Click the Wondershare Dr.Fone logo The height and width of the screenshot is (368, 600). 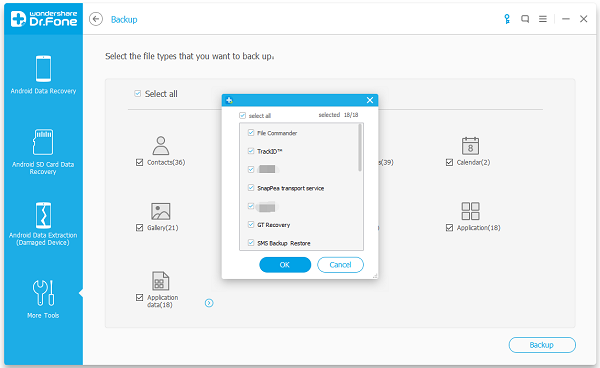(44, 19)
